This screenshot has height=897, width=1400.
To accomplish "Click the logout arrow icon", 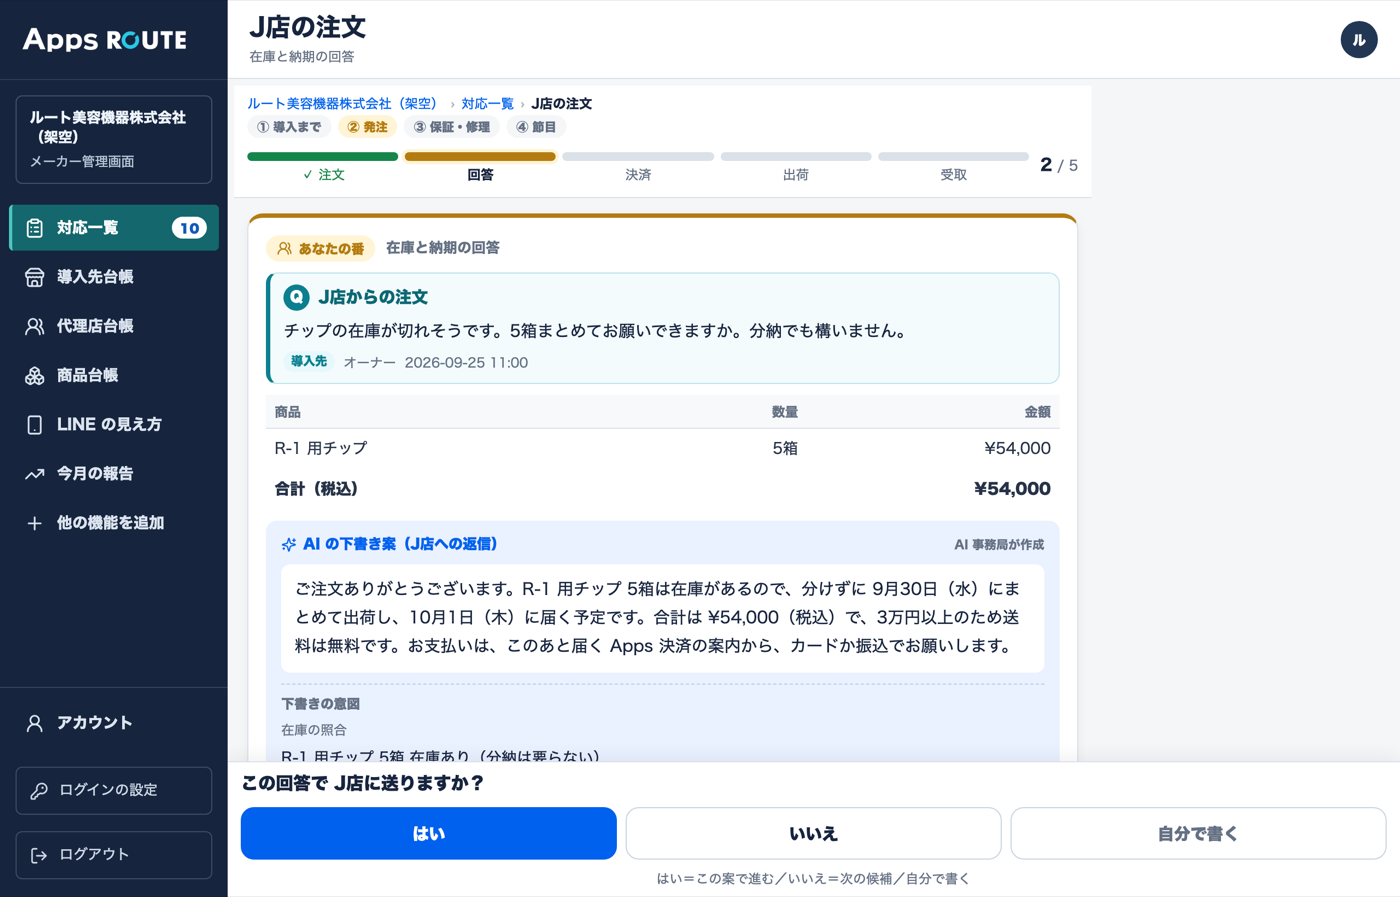I will 39,855.
